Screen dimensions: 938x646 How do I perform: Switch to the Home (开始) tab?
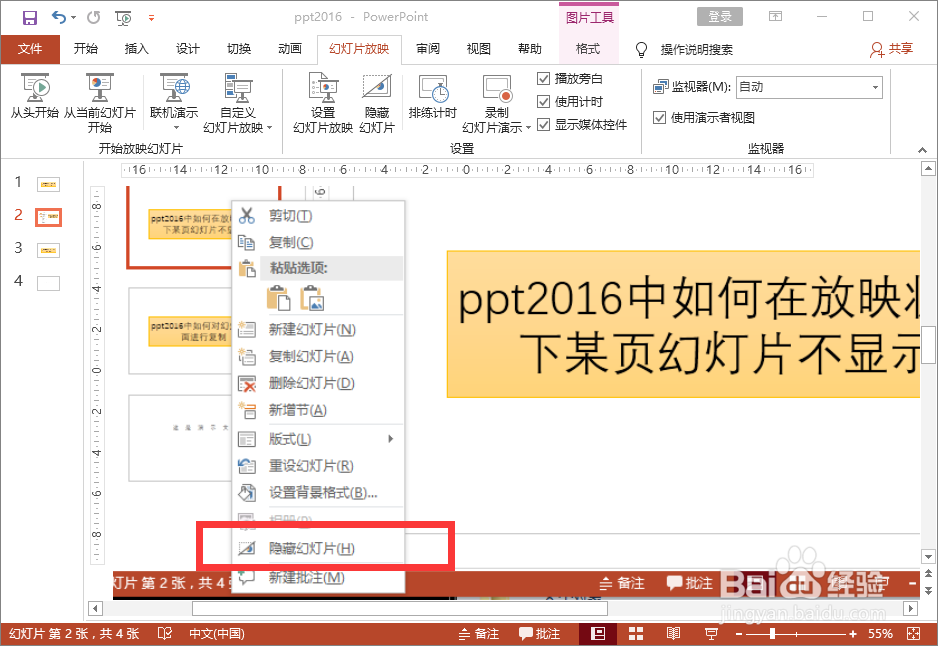86,49
